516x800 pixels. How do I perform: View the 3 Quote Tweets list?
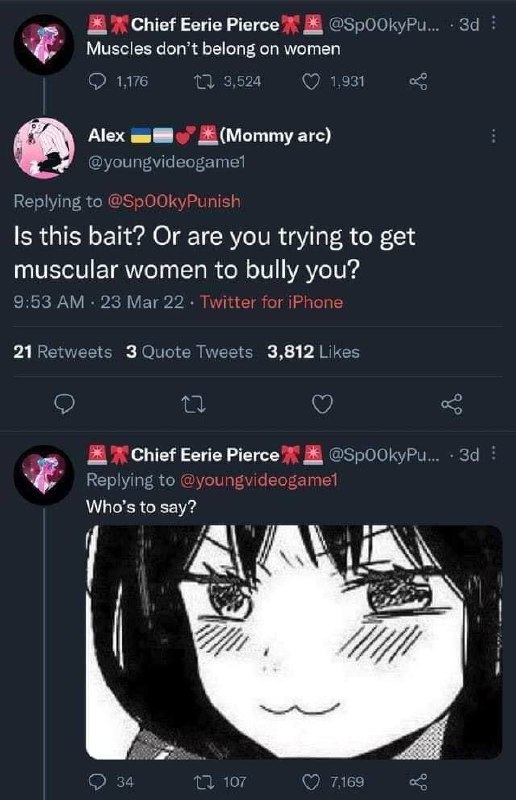189,352
